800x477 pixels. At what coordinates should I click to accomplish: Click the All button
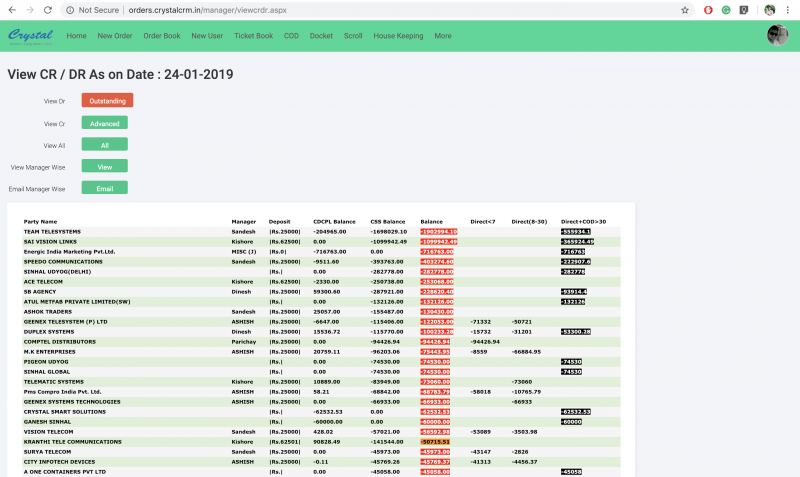[105, 145]
